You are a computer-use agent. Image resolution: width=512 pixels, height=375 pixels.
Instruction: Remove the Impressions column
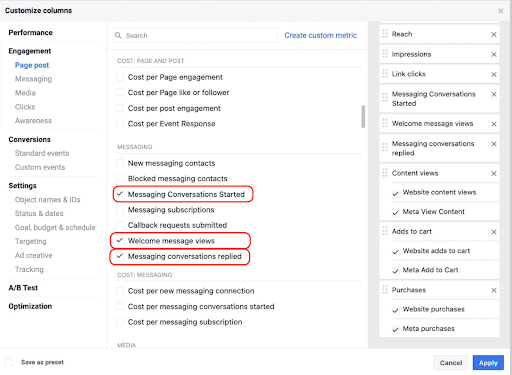coord(494,54)
